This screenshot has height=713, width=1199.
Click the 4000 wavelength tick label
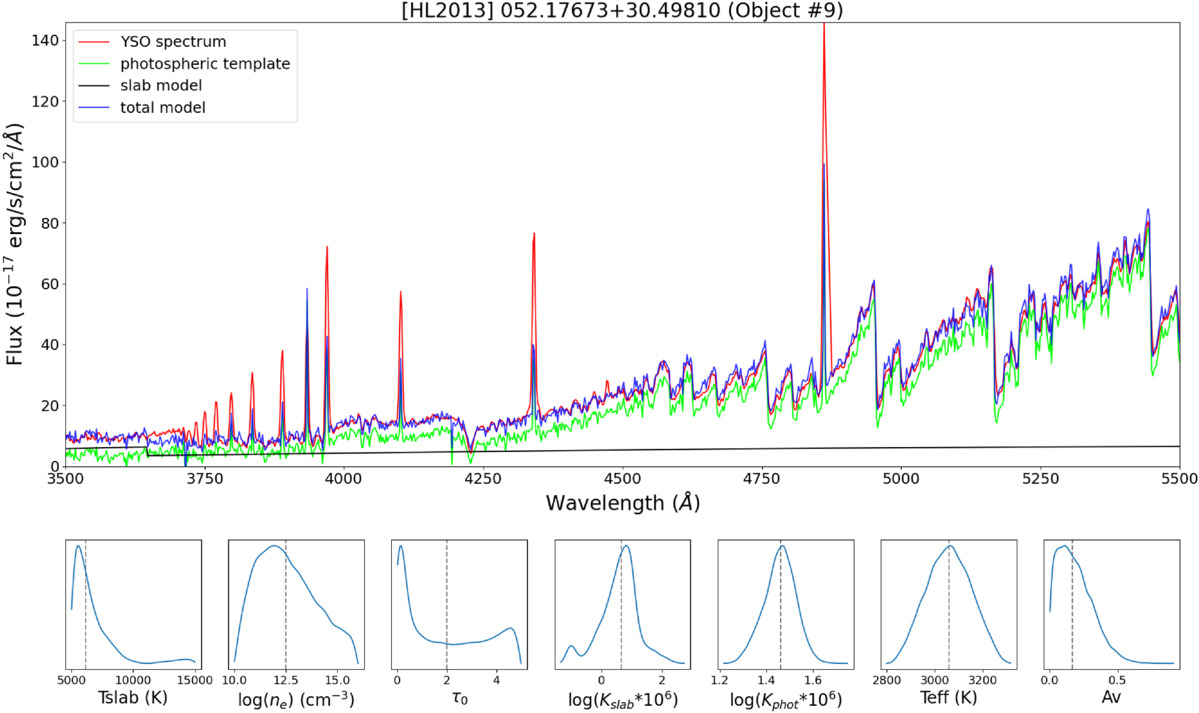pos(344,479)
